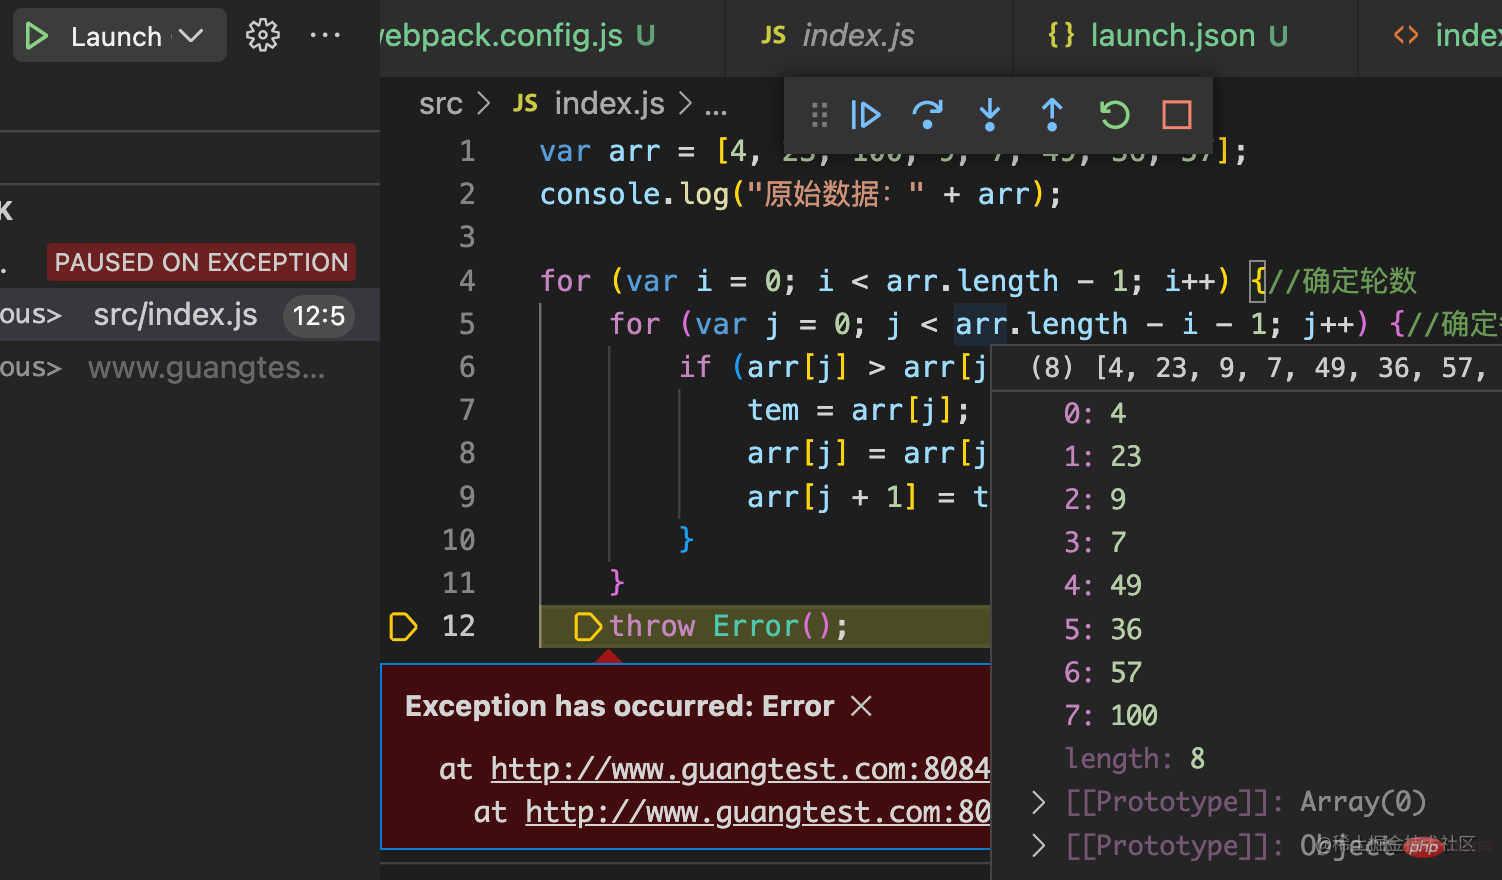Close the exception widget with the X

pyautogui.click(x=861, y=706)
